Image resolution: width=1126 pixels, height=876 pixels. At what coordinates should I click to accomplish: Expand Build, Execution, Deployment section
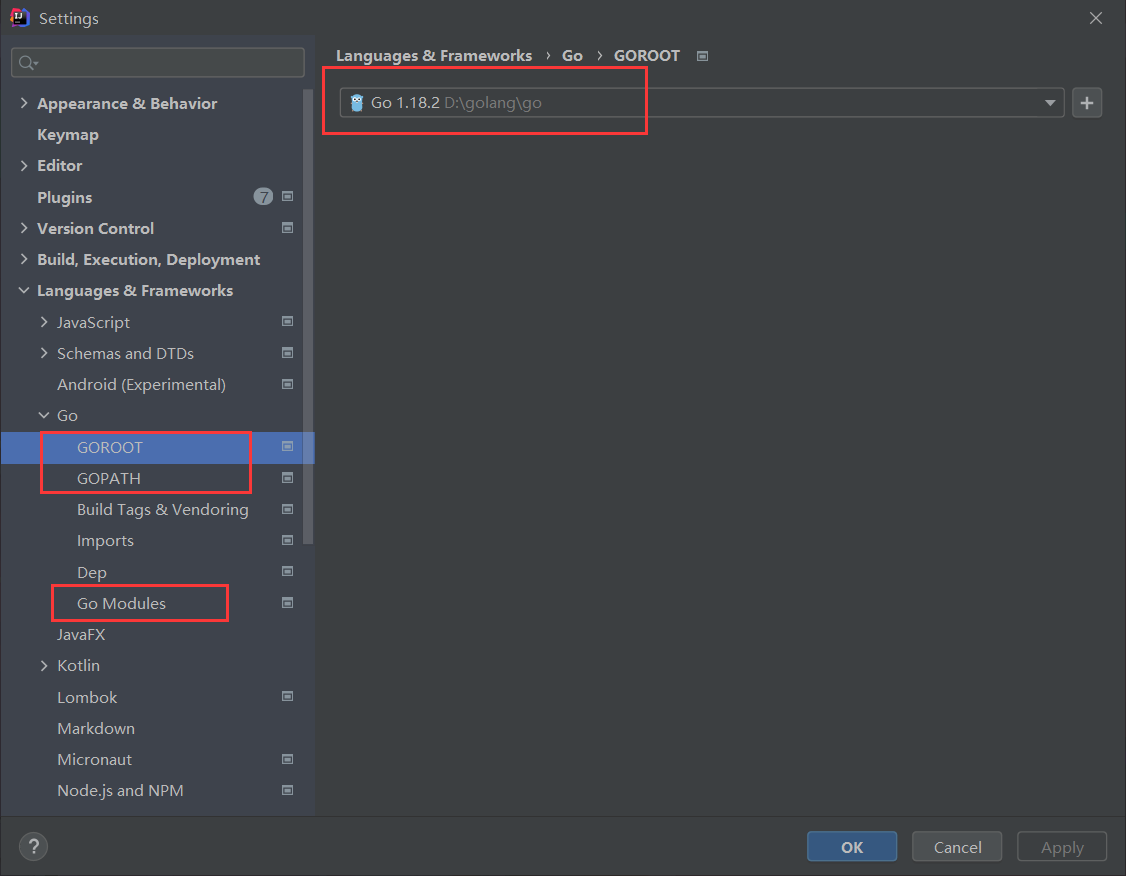pyautogui.click(x=24, y=259)
